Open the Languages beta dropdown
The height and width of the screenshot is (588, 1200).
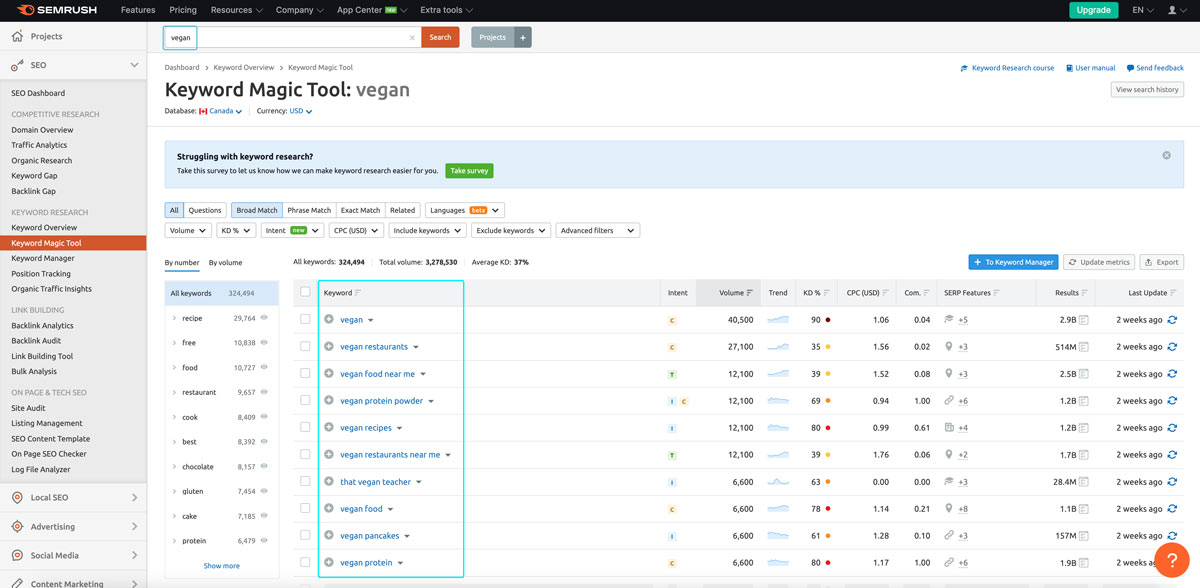[x=465, y=210]
